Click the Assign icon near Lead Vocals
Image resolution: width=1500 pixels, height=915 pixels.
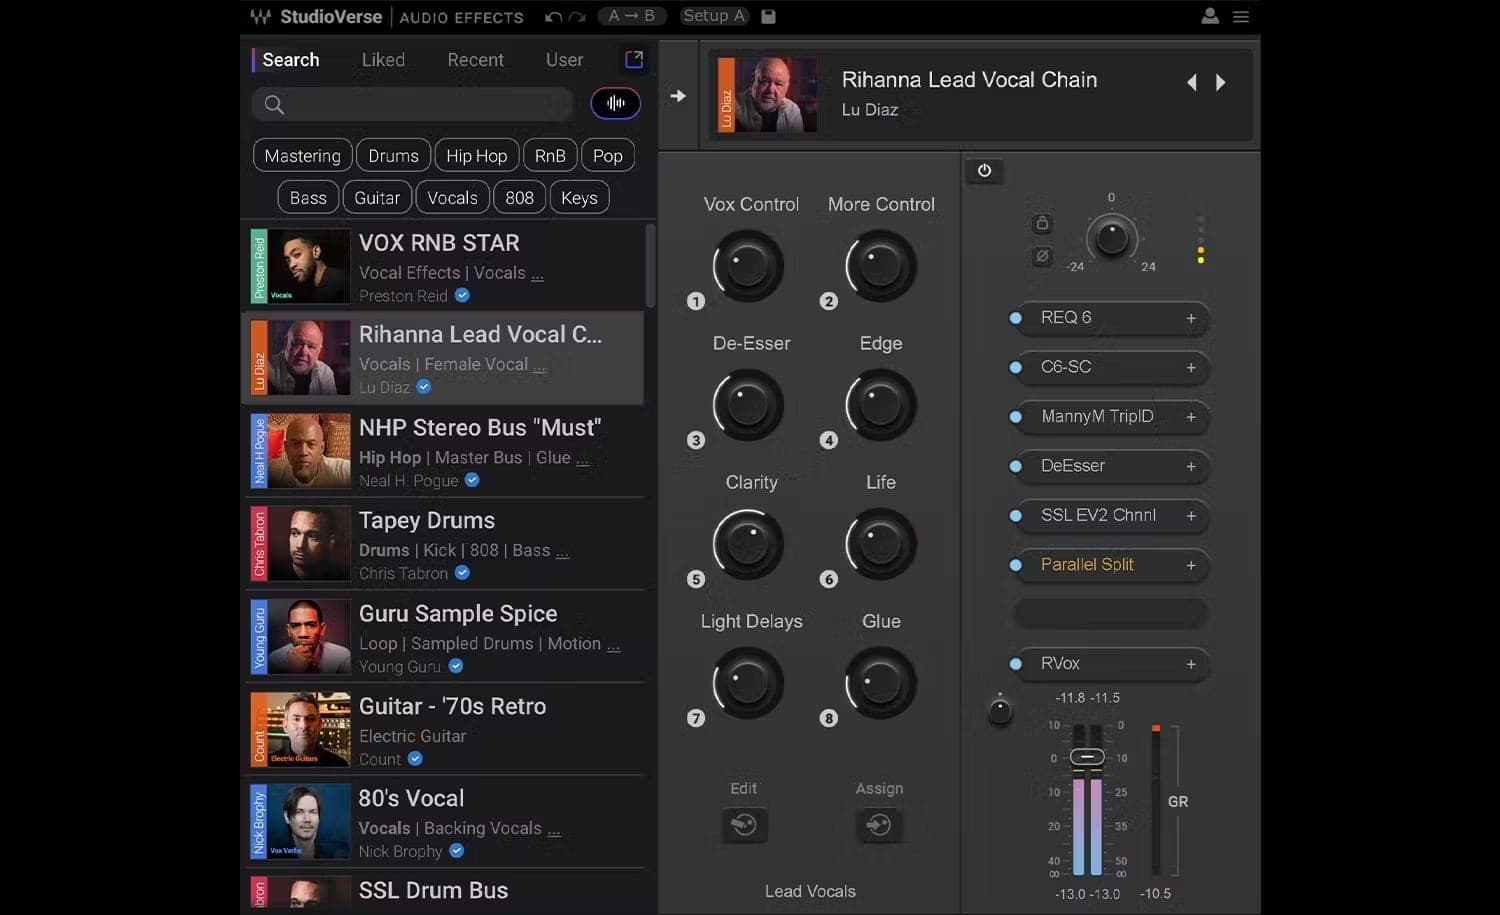(x=879, y=825)
